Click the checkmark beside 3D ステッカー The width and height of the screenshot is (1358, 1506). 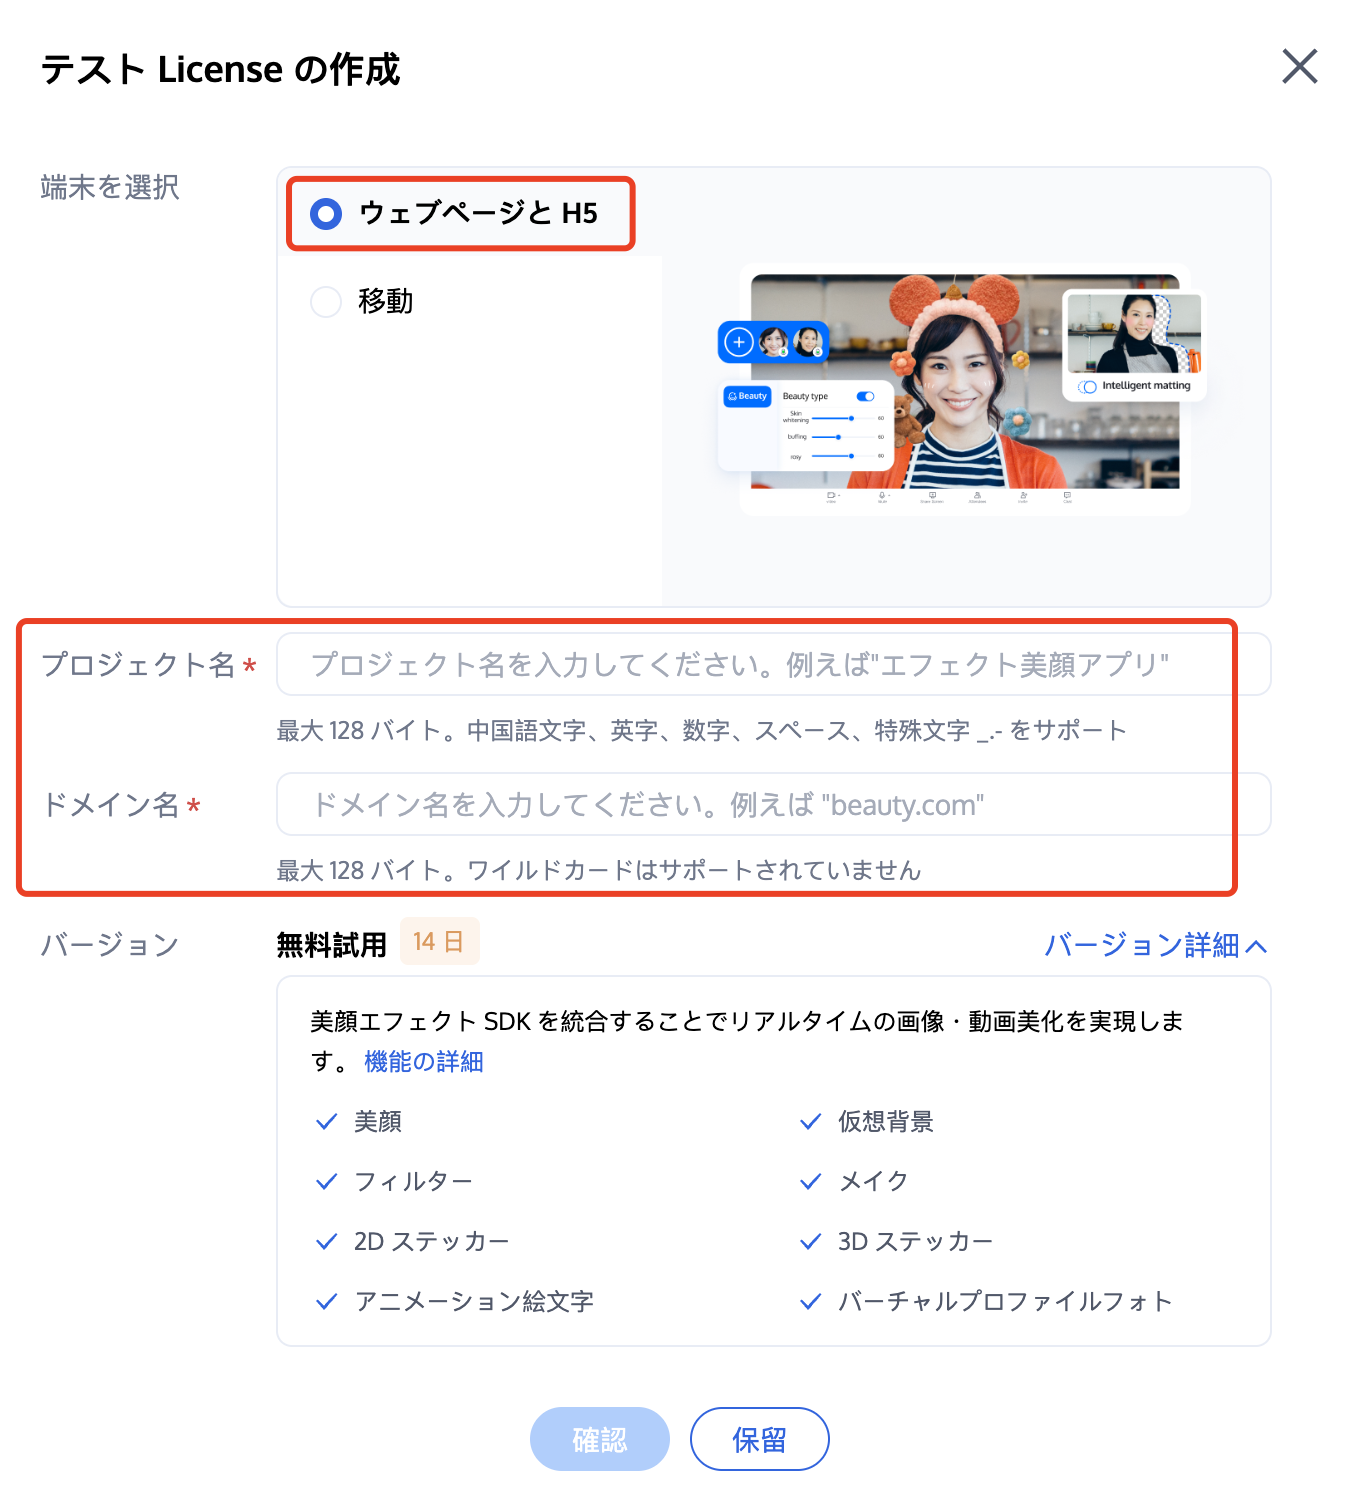810,1241
